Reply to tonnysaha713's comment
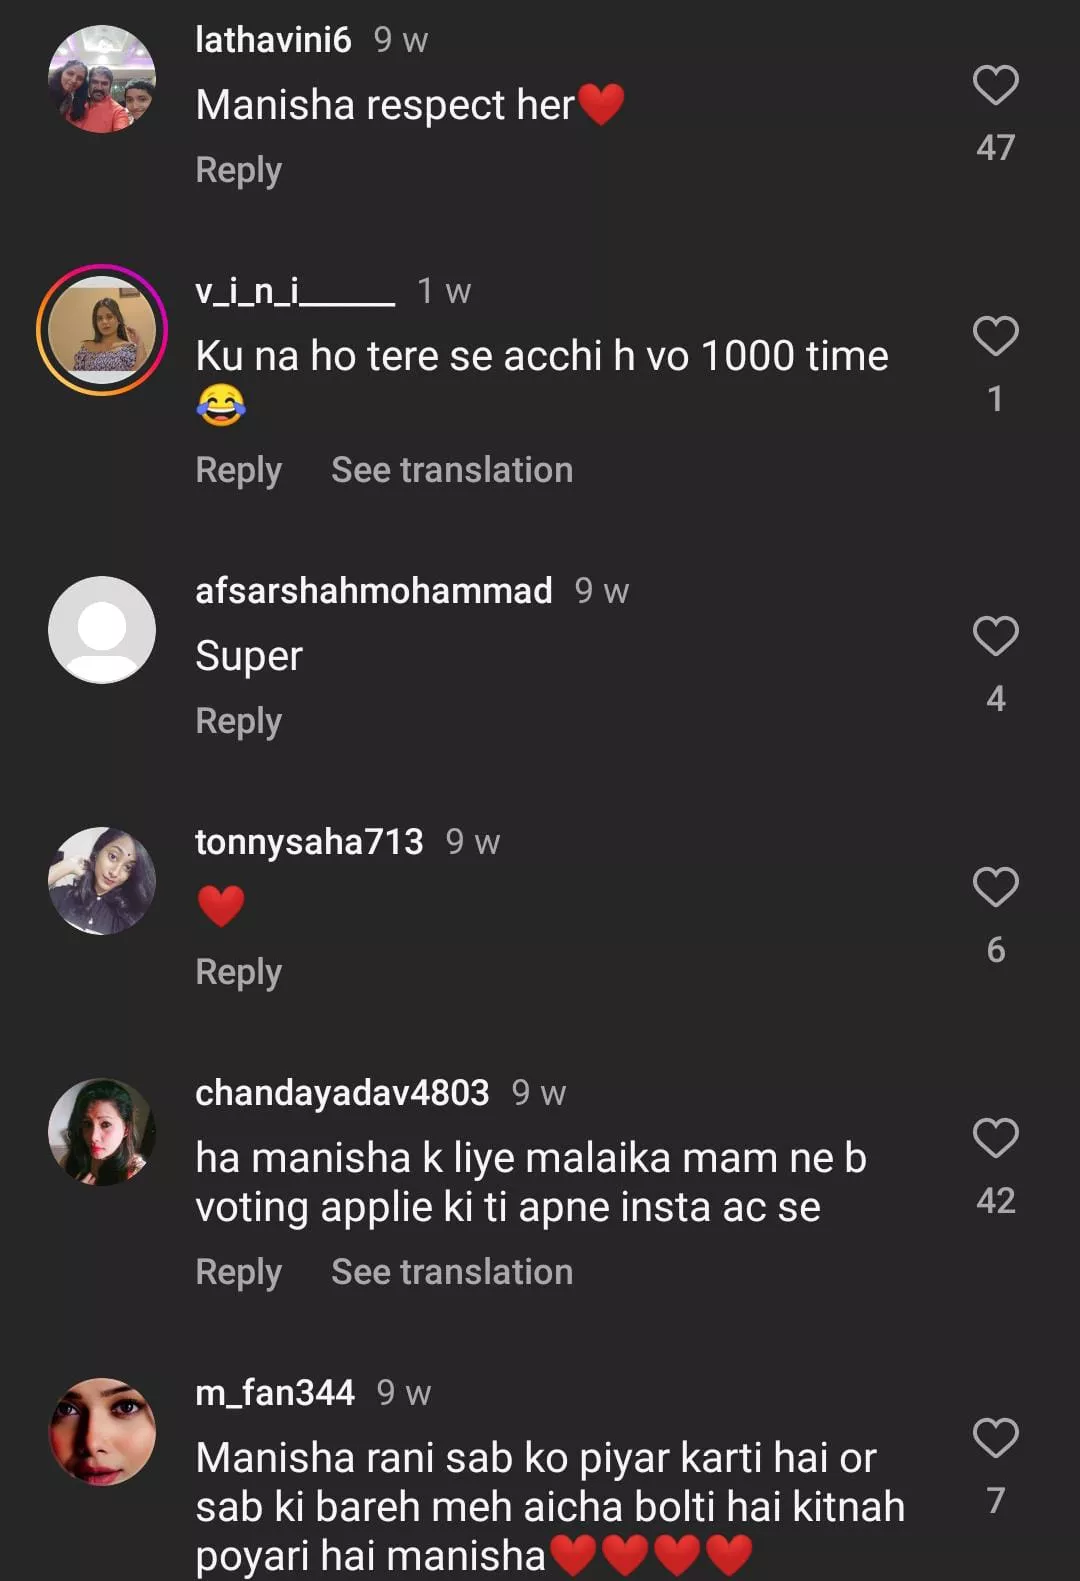This screenshot has height=1581, width=1080. tap(238, 972)
